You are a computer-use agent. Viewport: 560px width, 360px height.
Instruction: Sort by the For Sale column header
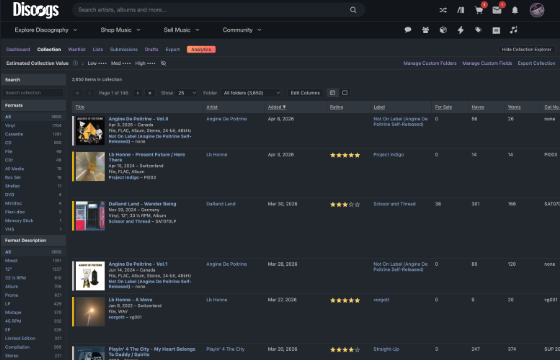(x=443, y=107)
